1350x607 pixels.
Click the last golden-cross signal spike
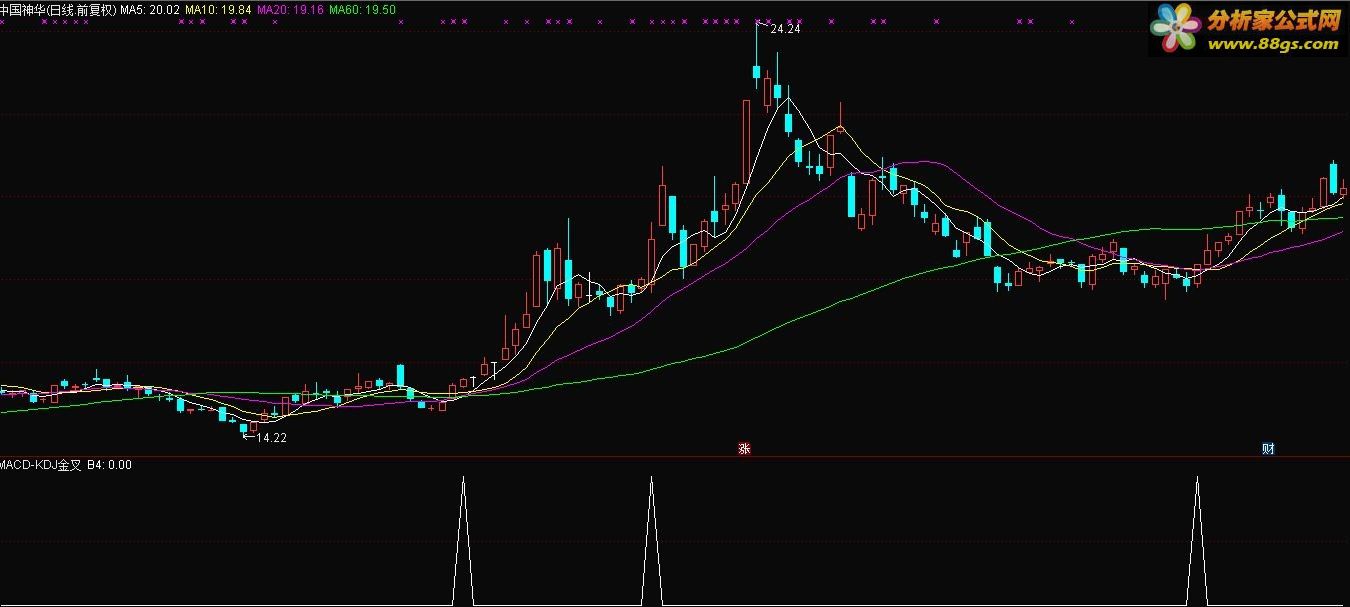tap(1197, 541)
